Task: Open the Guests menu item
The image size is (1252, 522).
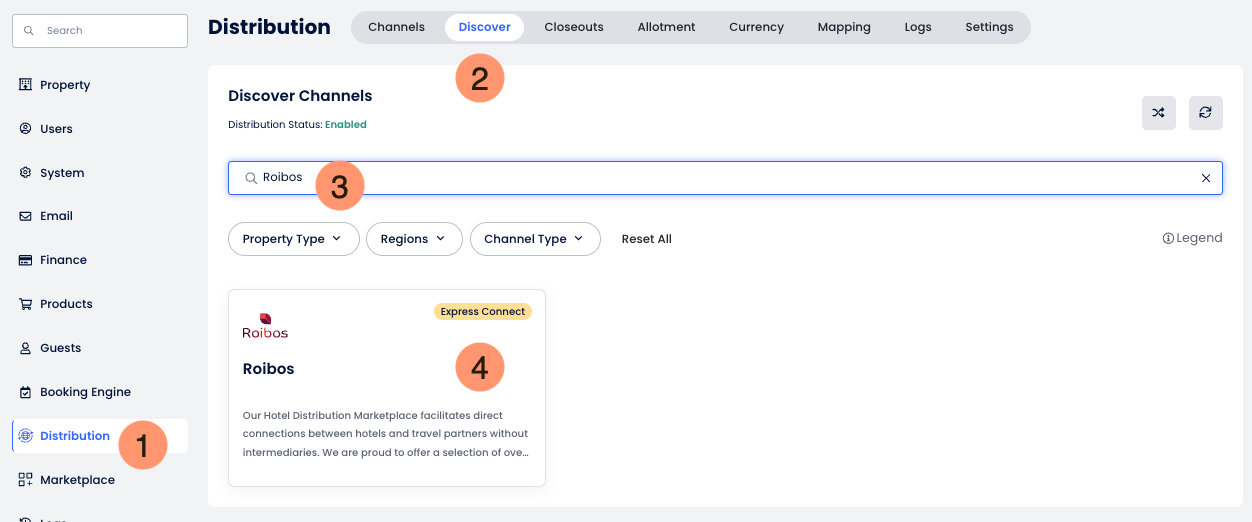Action: click(100, 348)
